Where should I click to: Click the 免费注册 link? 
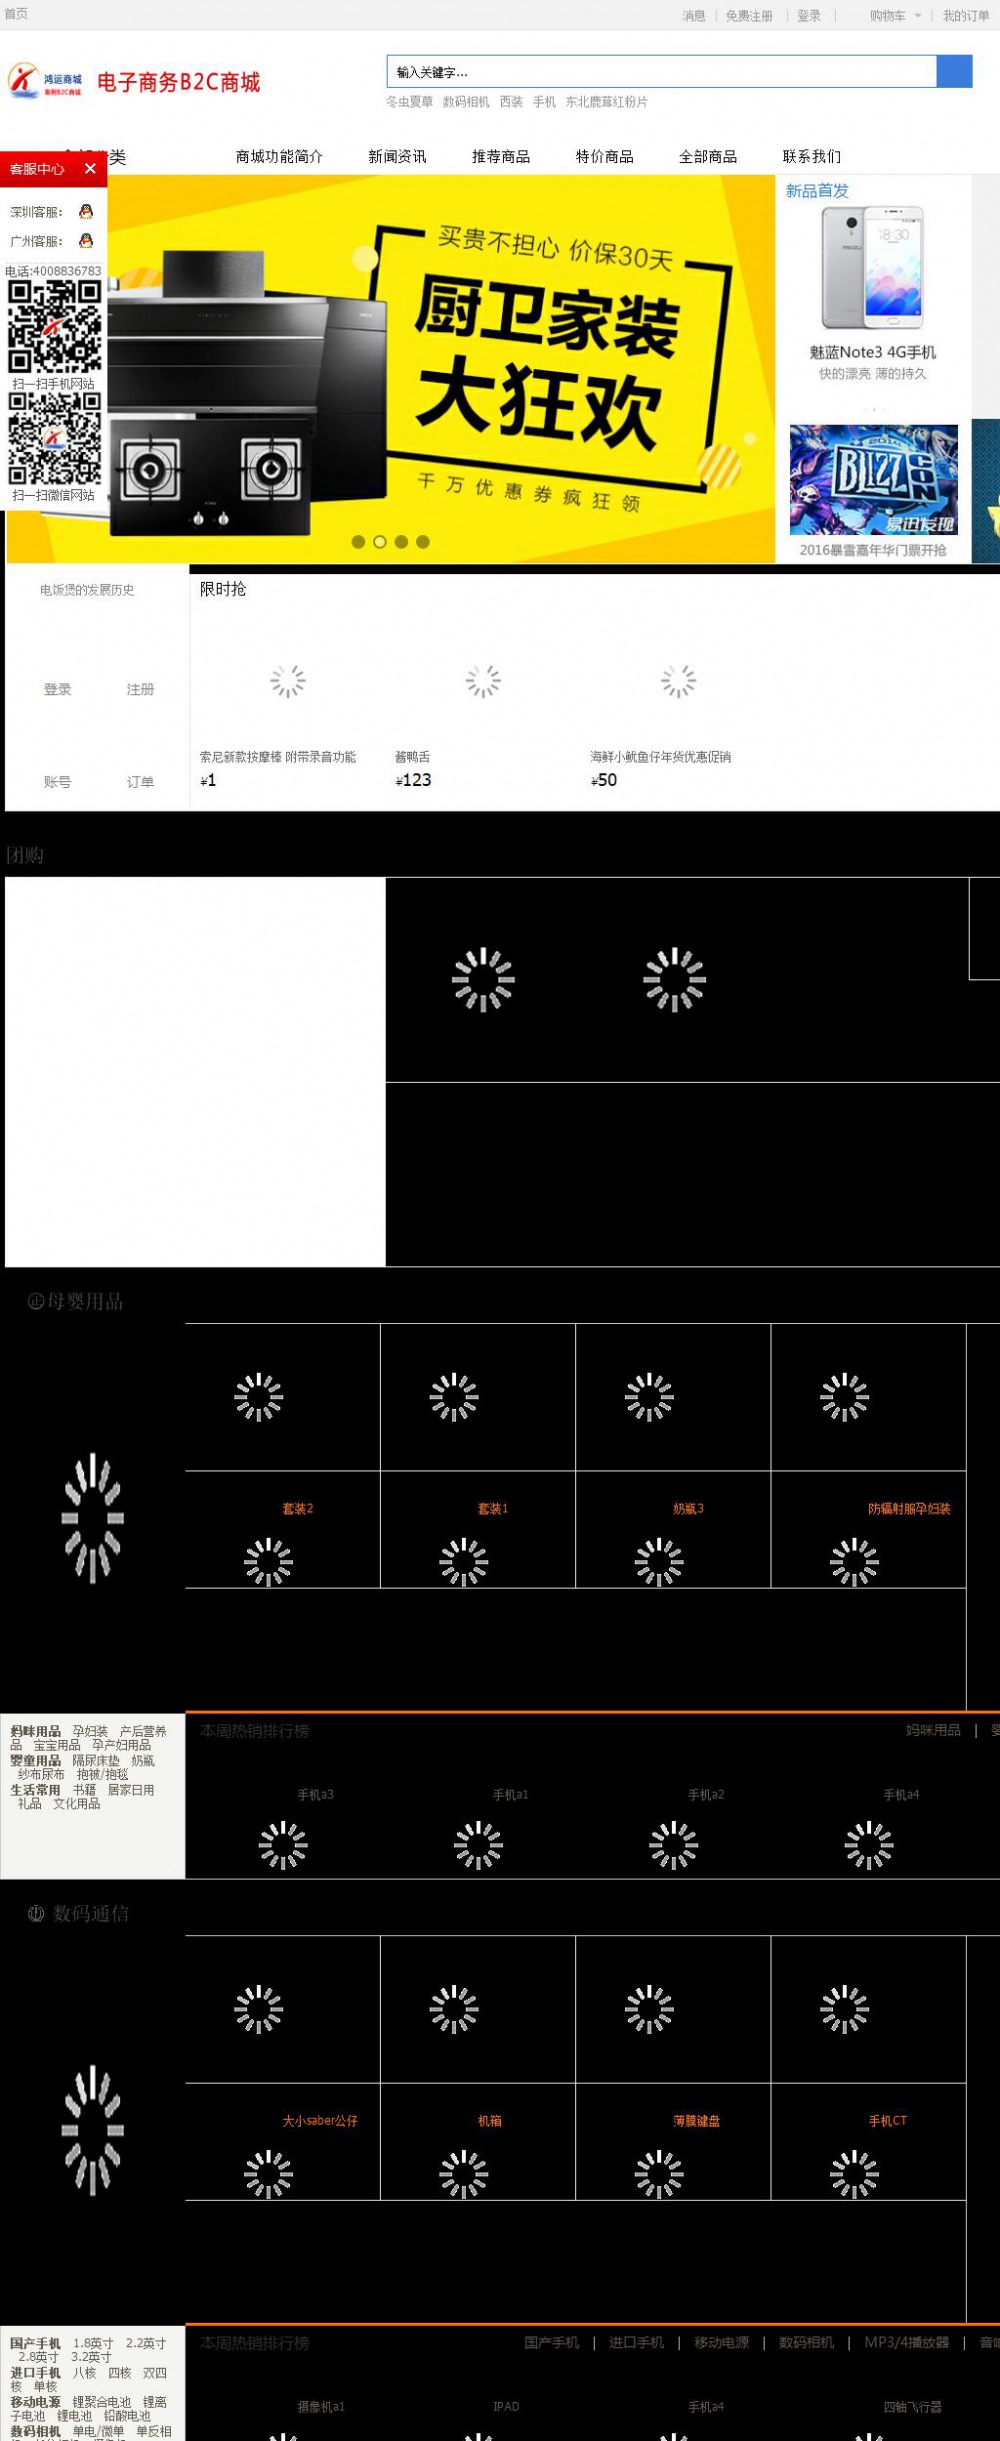coord(749,16)
